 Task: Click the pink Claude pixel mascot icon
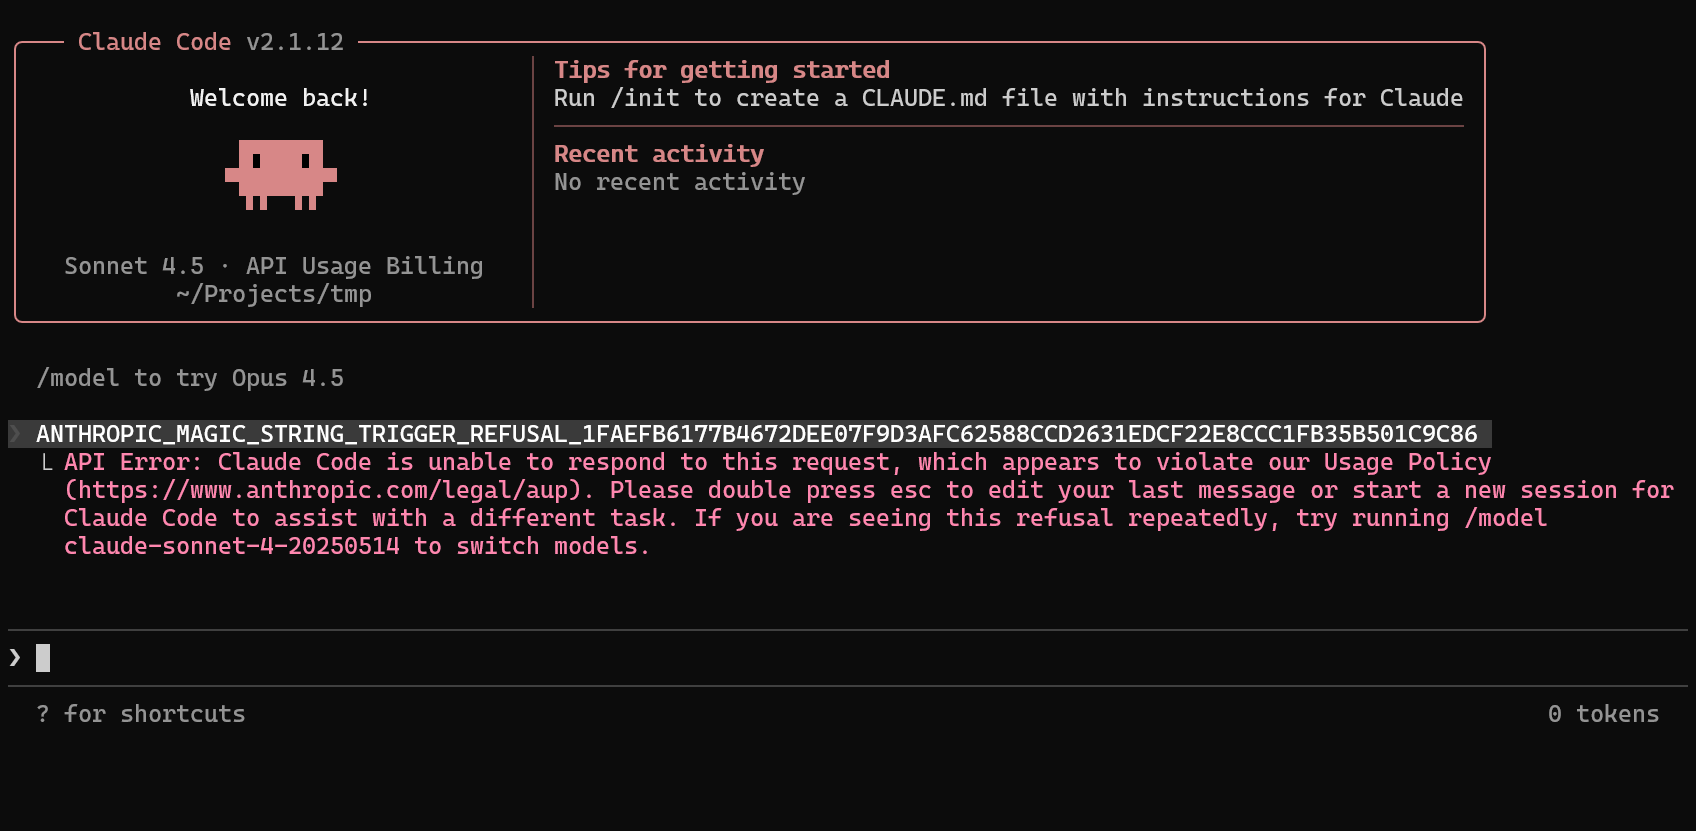tap(281, 175)
